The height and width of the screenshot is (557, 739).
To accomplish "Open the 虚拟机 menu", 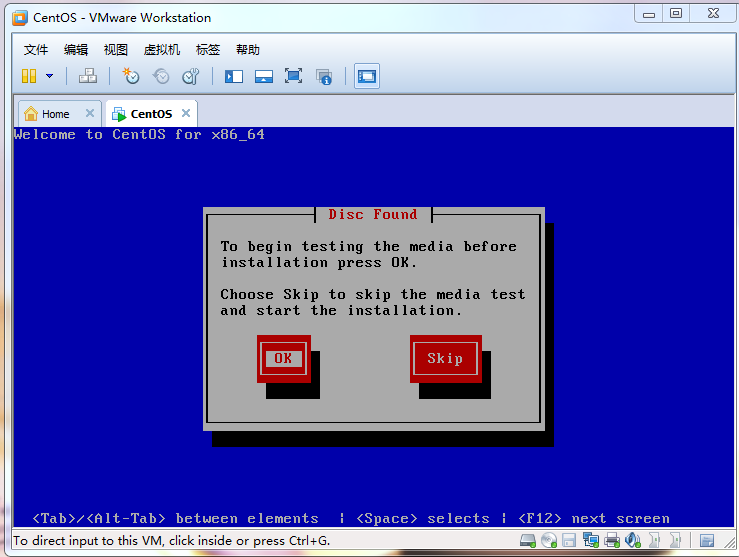I will click(162, 50).
